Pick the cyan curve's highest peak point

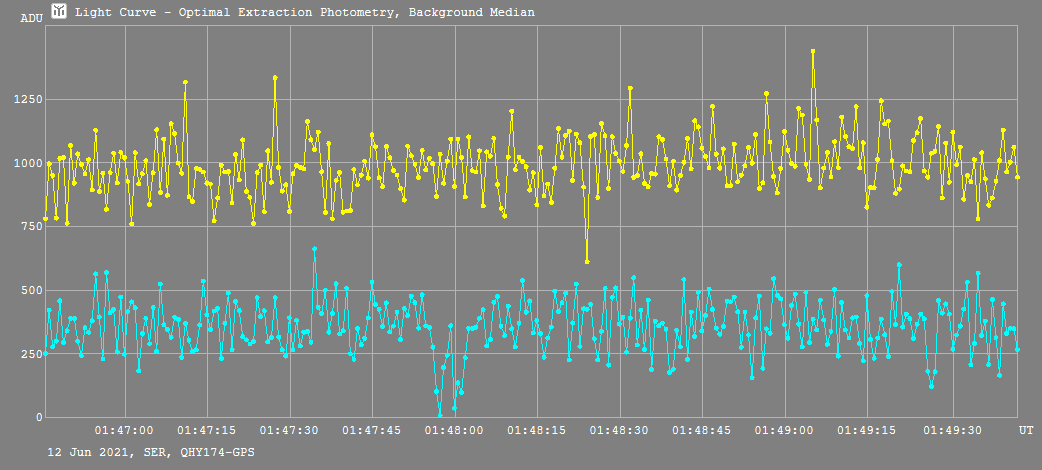[314, 248]
